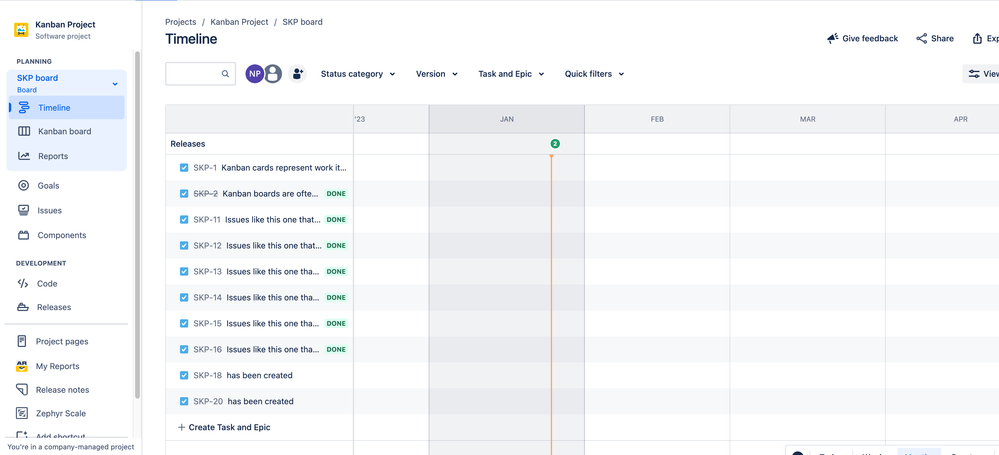The width and height of the screenshot is (999, 455).
Task: Open the View settings sliders button
Action: pyautogui.click(x=981, y=74)
